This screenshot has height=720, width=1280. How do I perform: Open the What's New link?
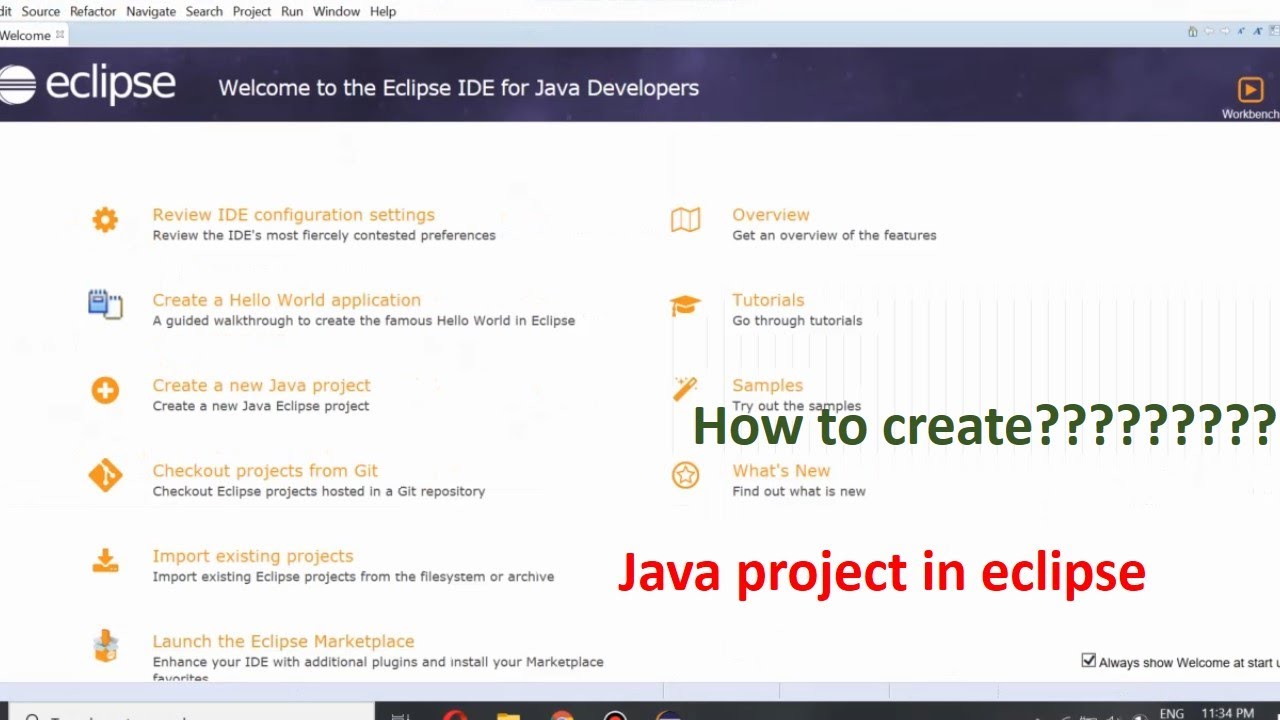tap(781, 470)
